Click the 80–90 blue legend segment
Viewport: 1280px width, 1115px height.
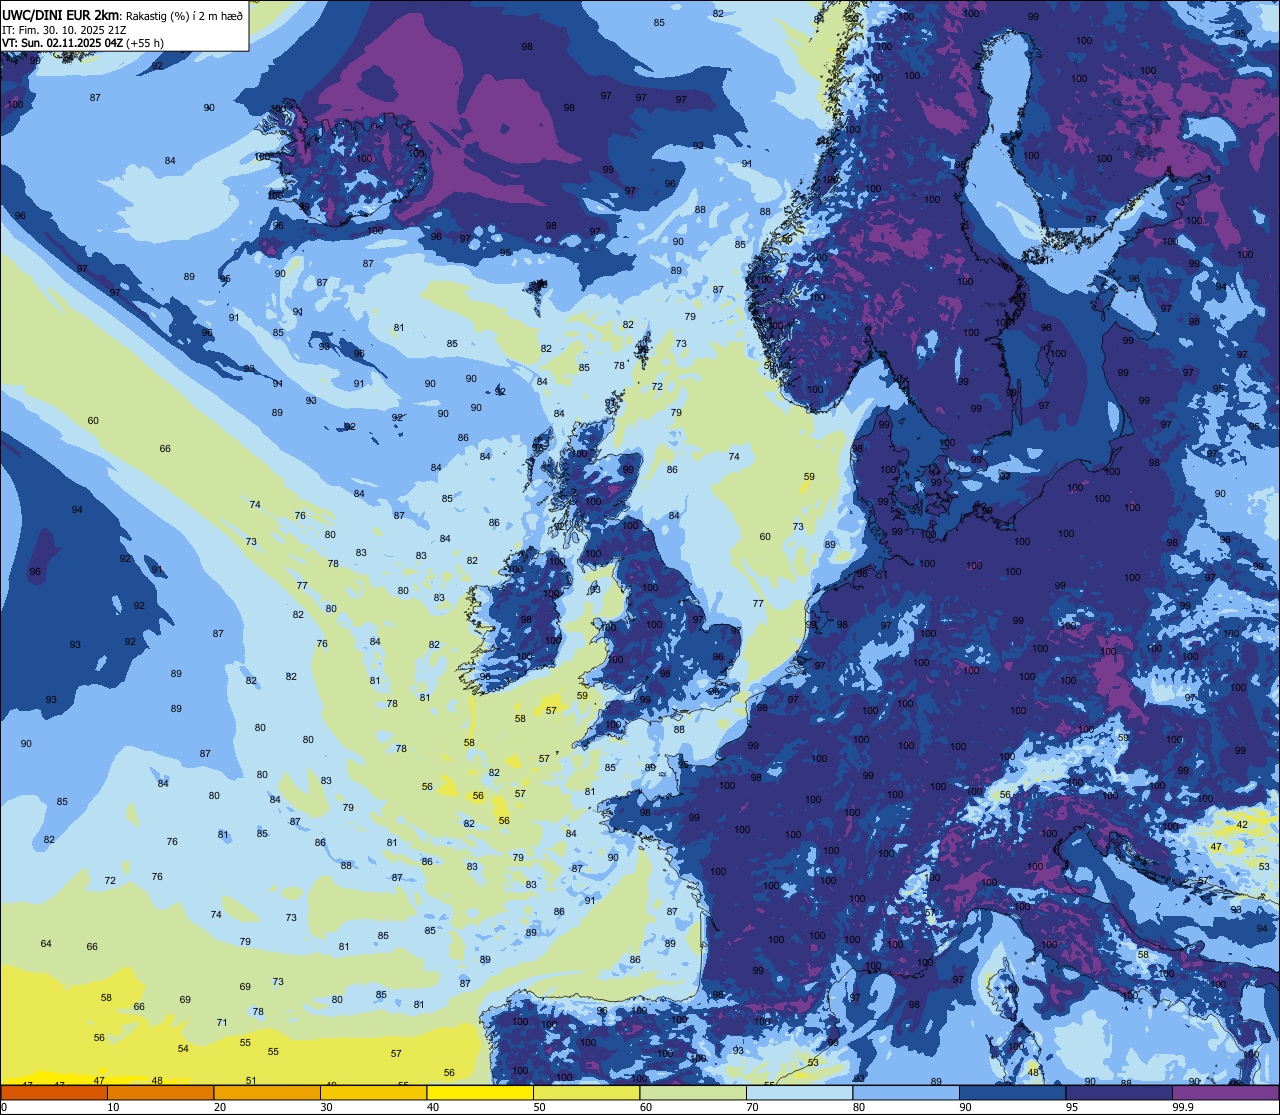coord(906,1092)
